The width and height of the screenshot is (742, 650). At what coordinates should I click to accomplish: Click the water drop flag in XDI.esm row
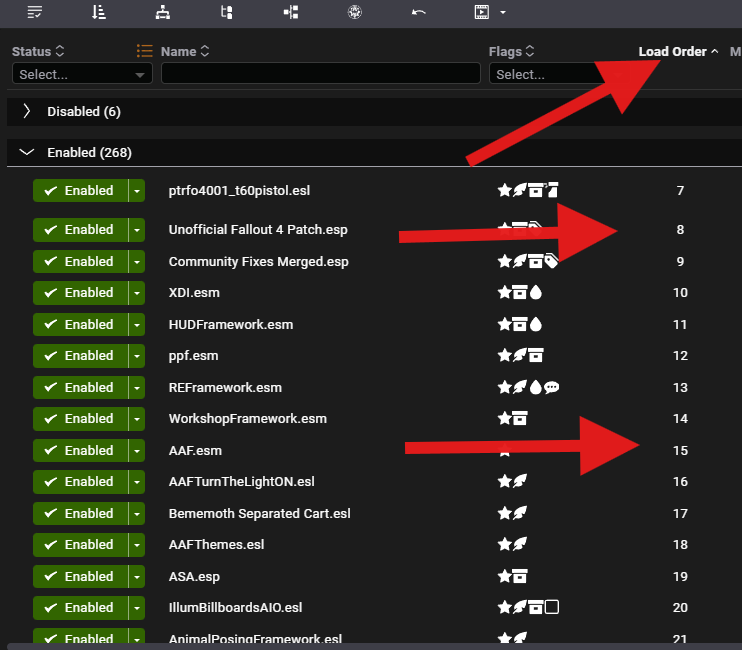point(536,292)
